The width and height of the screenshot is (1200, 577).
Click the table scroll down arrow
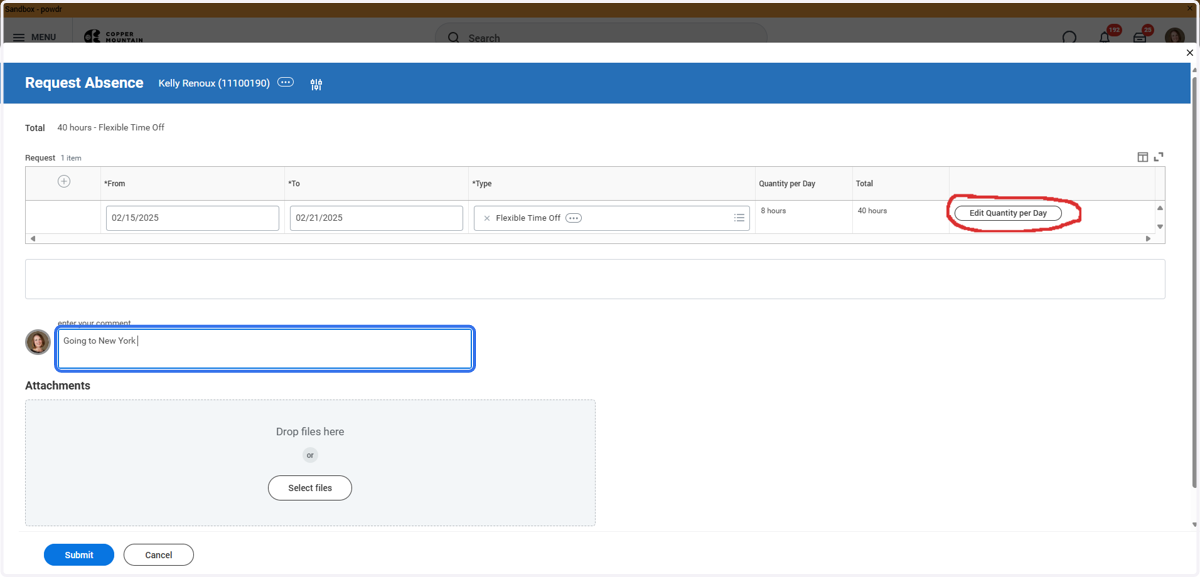tap(1160, 227)
